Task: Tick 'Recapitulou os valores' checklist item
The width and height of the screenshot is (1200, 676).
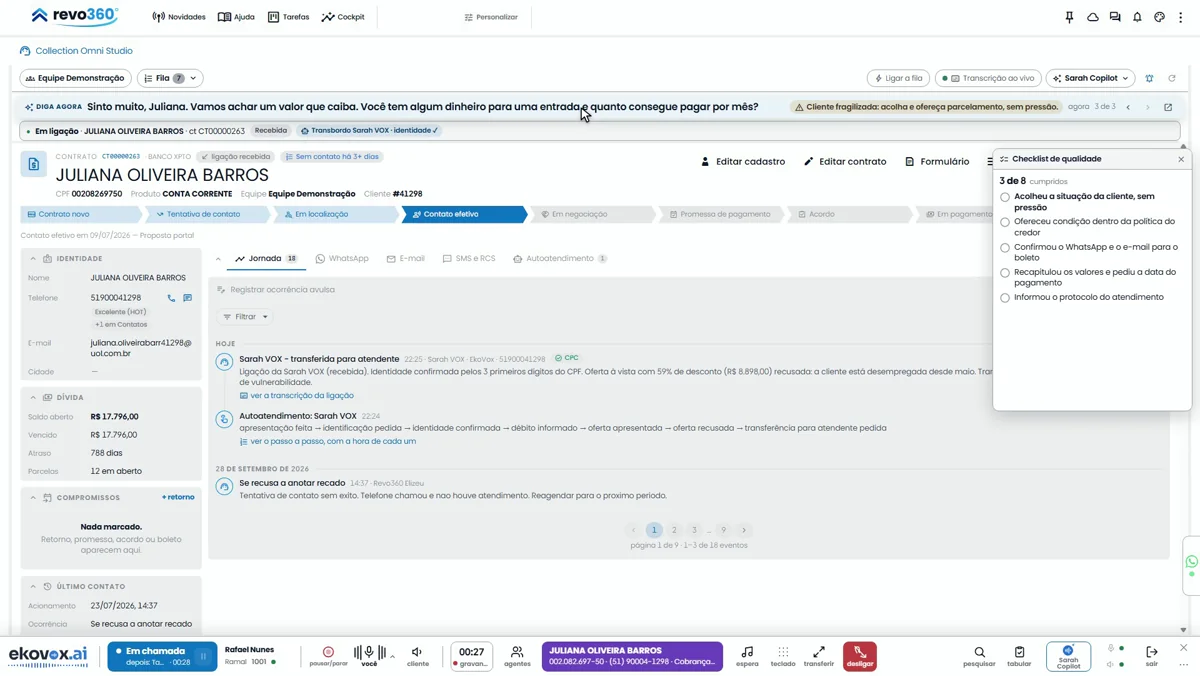Action: click(1005, 272)
